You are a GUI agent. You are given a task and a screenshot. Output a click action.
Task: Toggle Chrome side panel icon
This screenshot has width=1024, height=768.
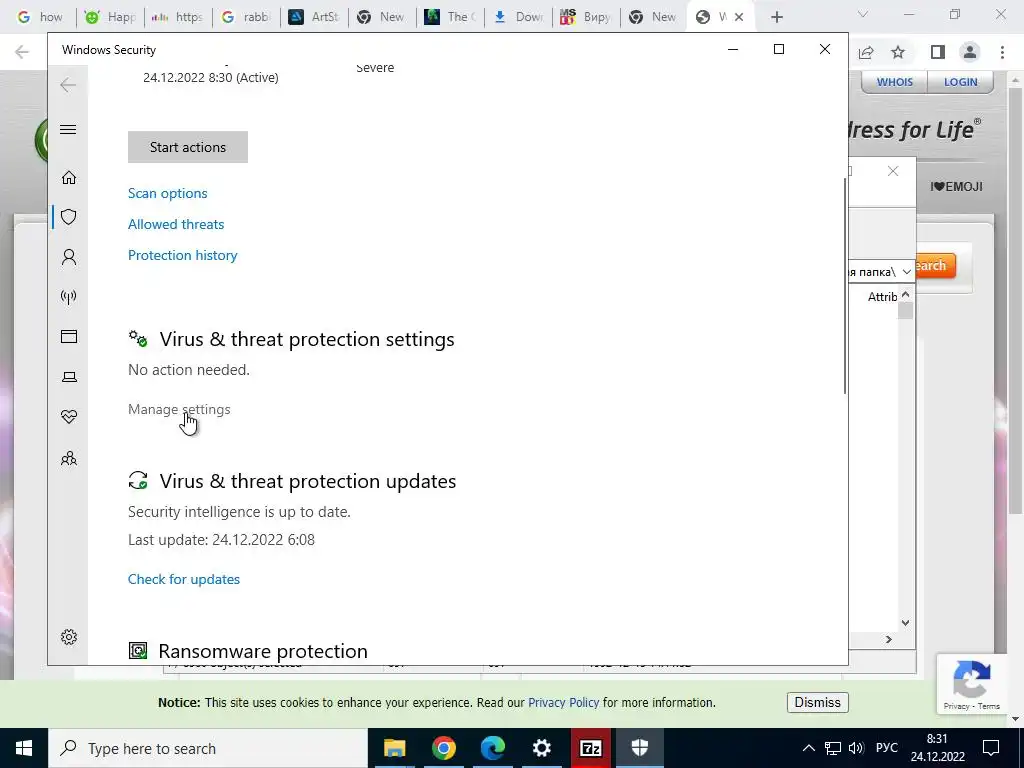(x=938, y=52)
